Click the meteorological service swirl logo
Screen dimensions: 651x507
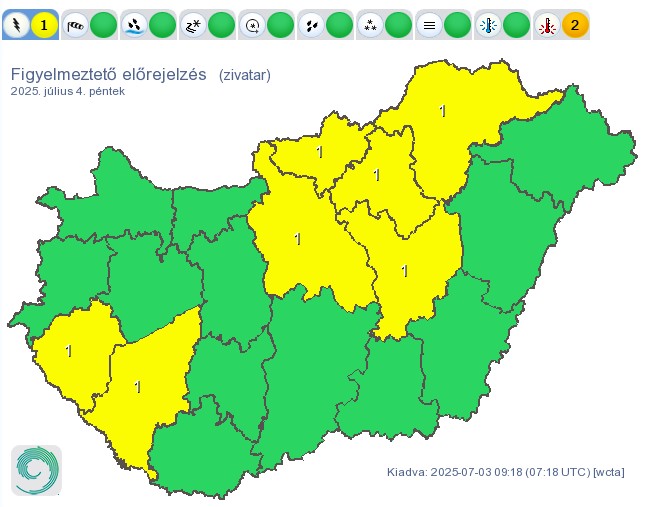[x=36, y=470]
